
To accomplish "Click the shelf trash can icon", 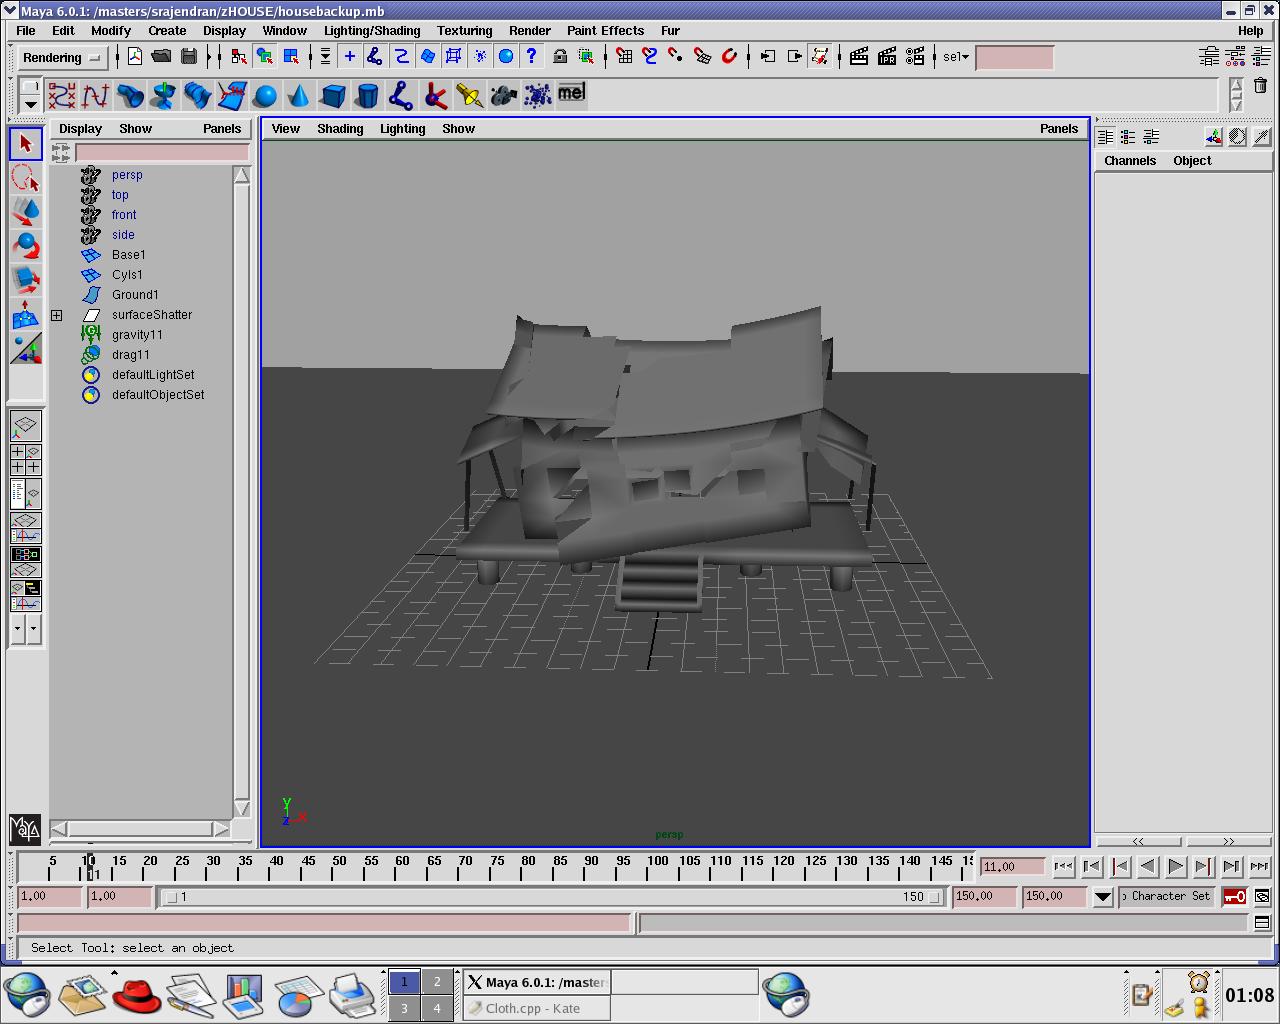I will pos(1260,87).
